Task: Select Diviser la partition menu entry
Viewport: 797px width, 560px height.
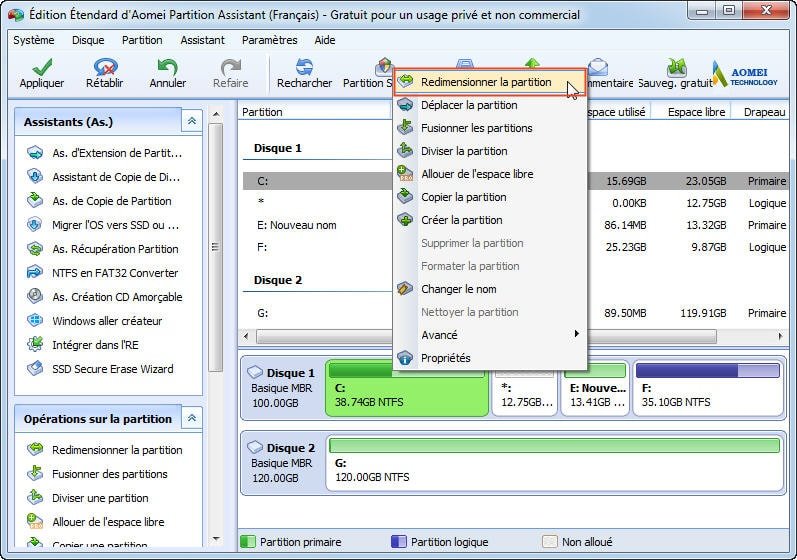Action: [x=490, y=151]
